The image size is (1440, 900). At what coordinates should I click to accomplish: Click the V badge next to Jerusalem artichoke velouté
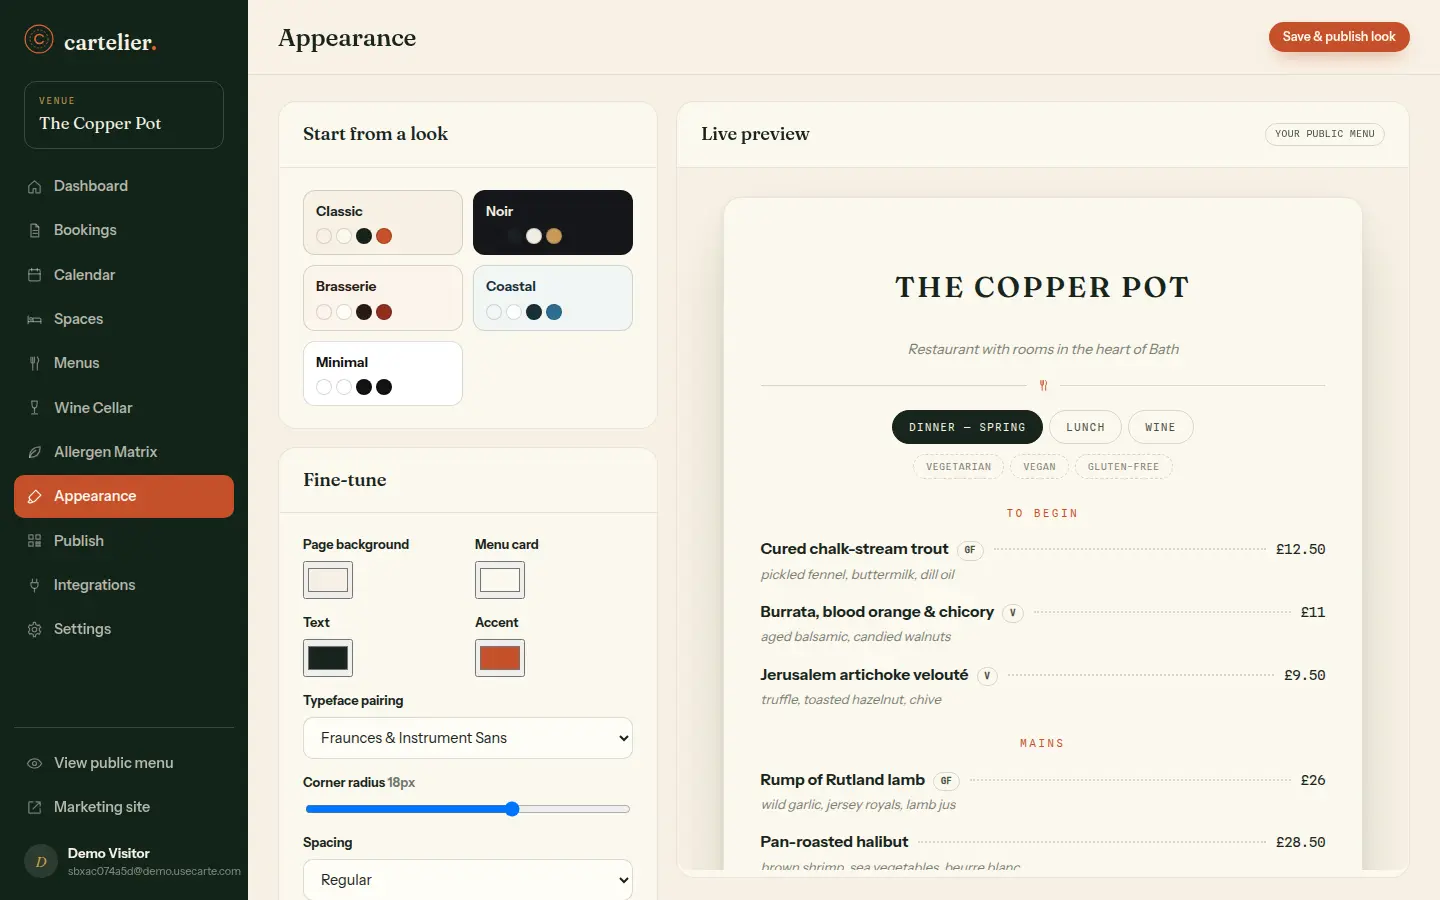coord(987,676)
